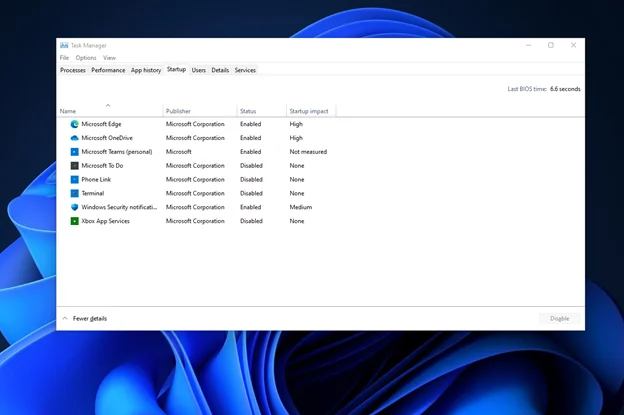Click the Microsoft To Do icon
The height and width of the screenshot is (415, 624).
coord(74,166)
